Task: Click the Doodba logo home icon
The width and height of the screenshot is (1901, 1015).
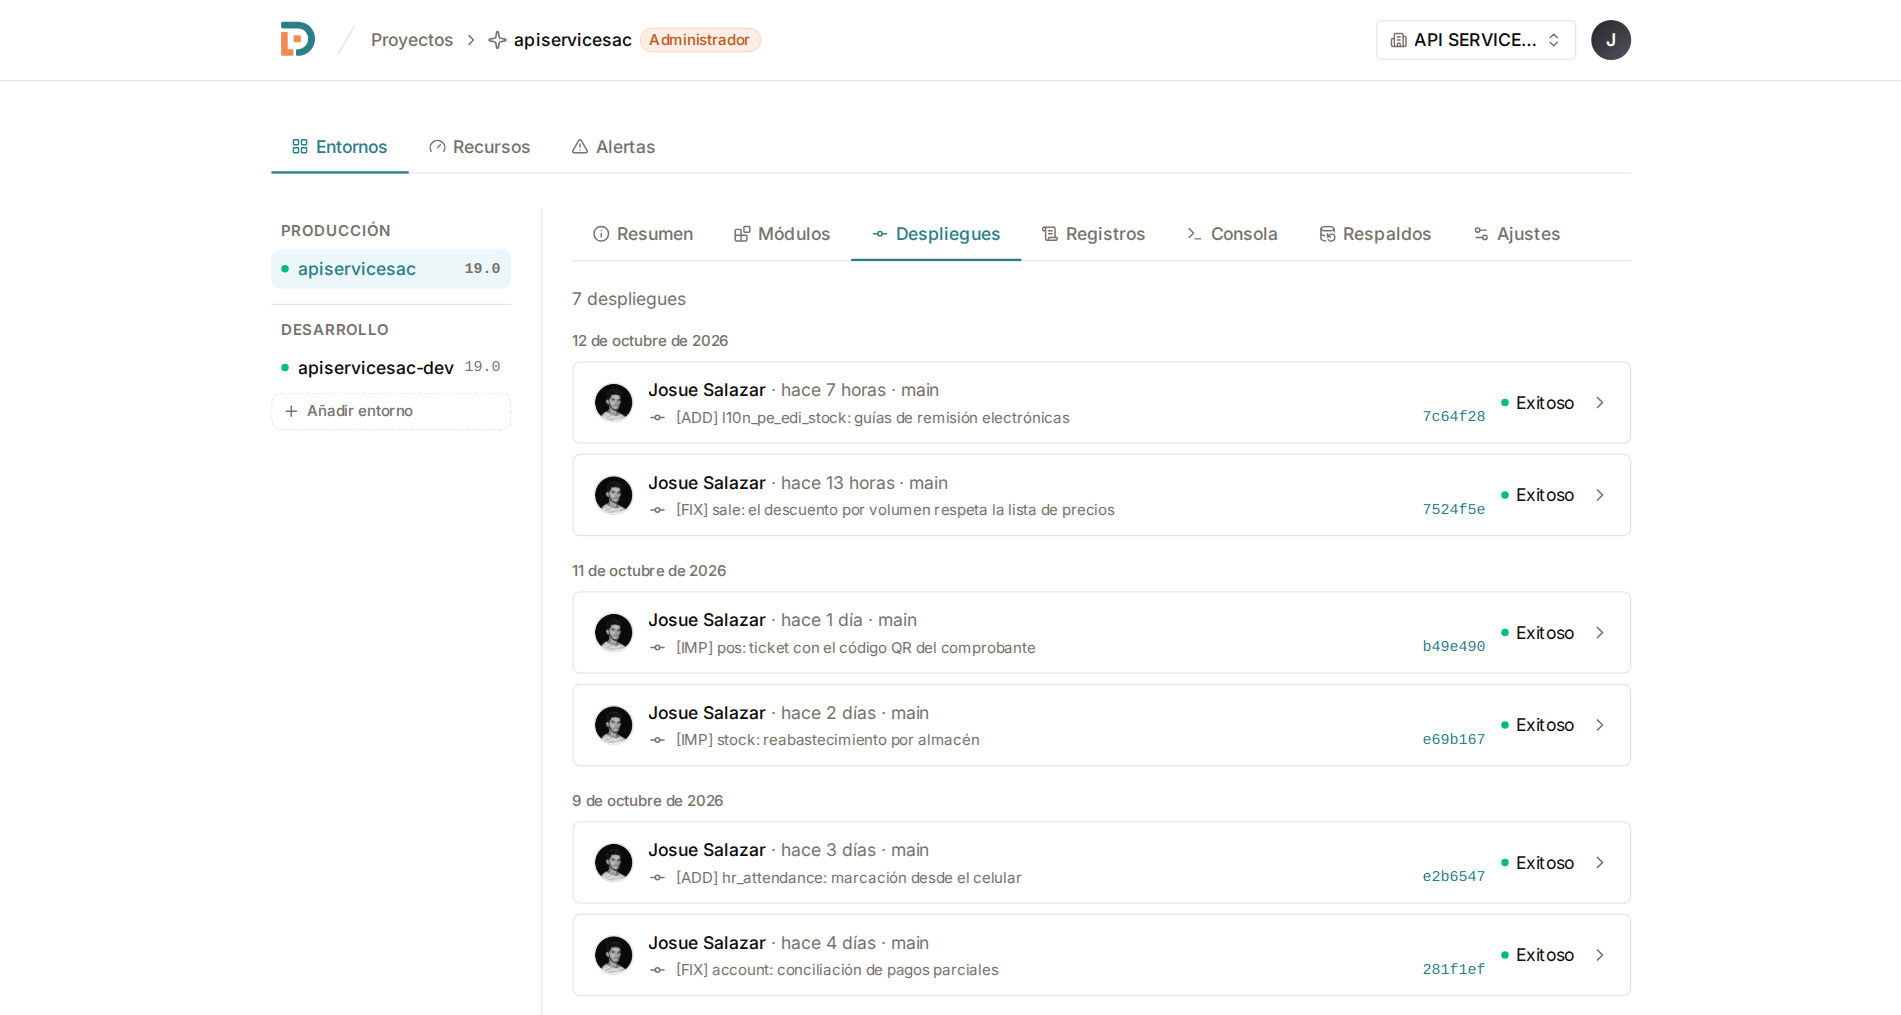Action: click(x=298, y=40)
